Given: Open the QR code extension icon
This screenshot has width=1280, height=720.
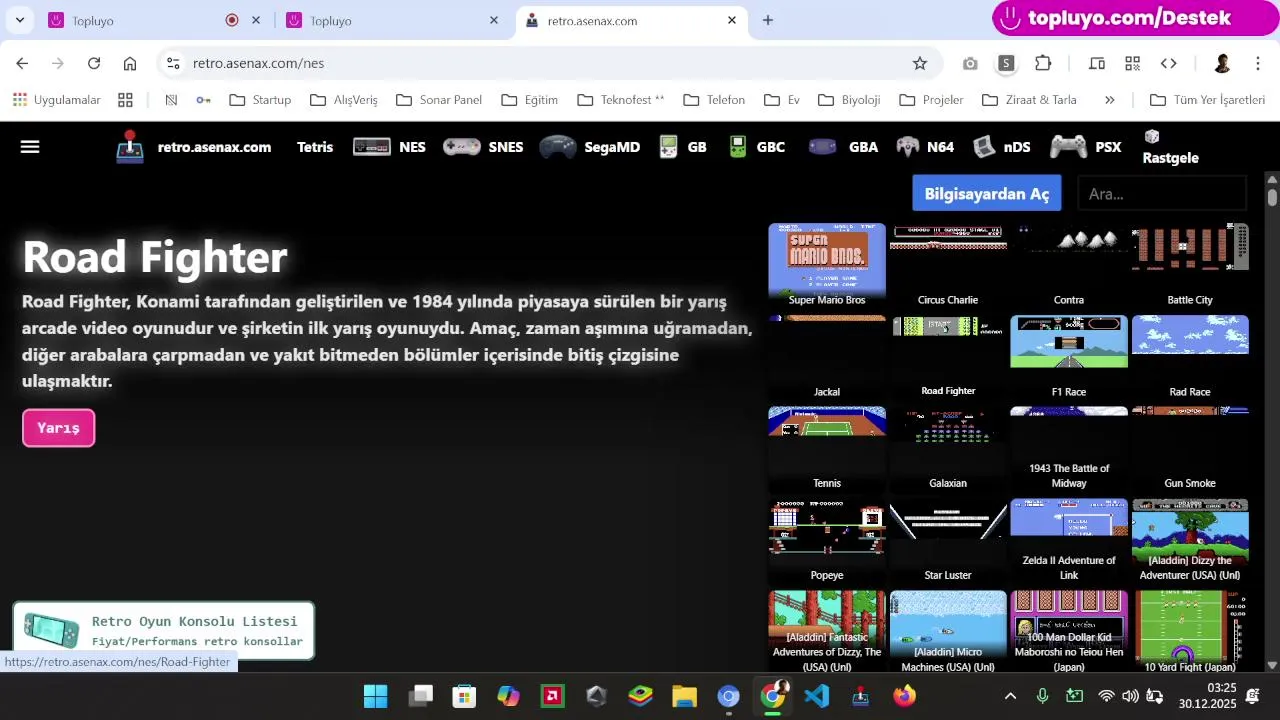Looking at the screenshot, I should [x=1132, y=63].
